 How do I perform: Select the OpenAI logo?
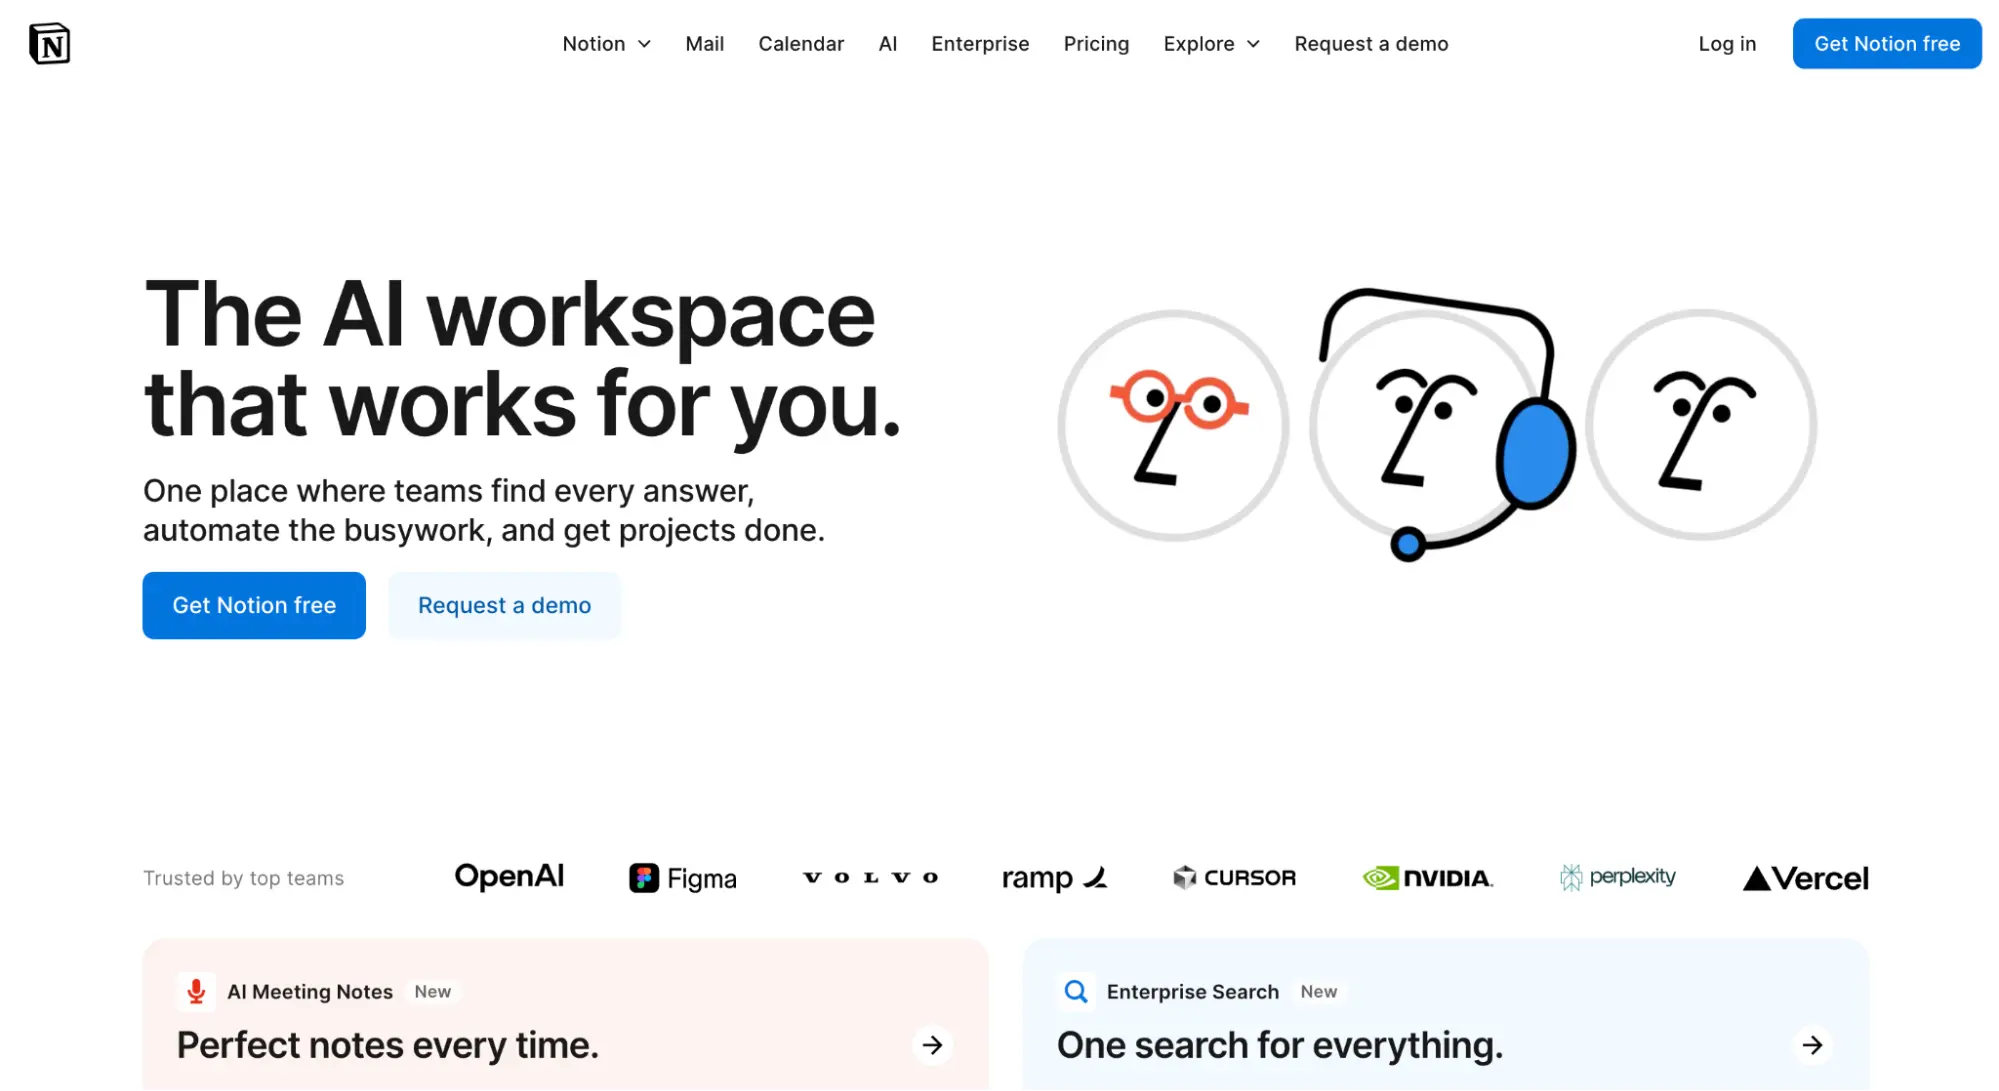point(509,876)
